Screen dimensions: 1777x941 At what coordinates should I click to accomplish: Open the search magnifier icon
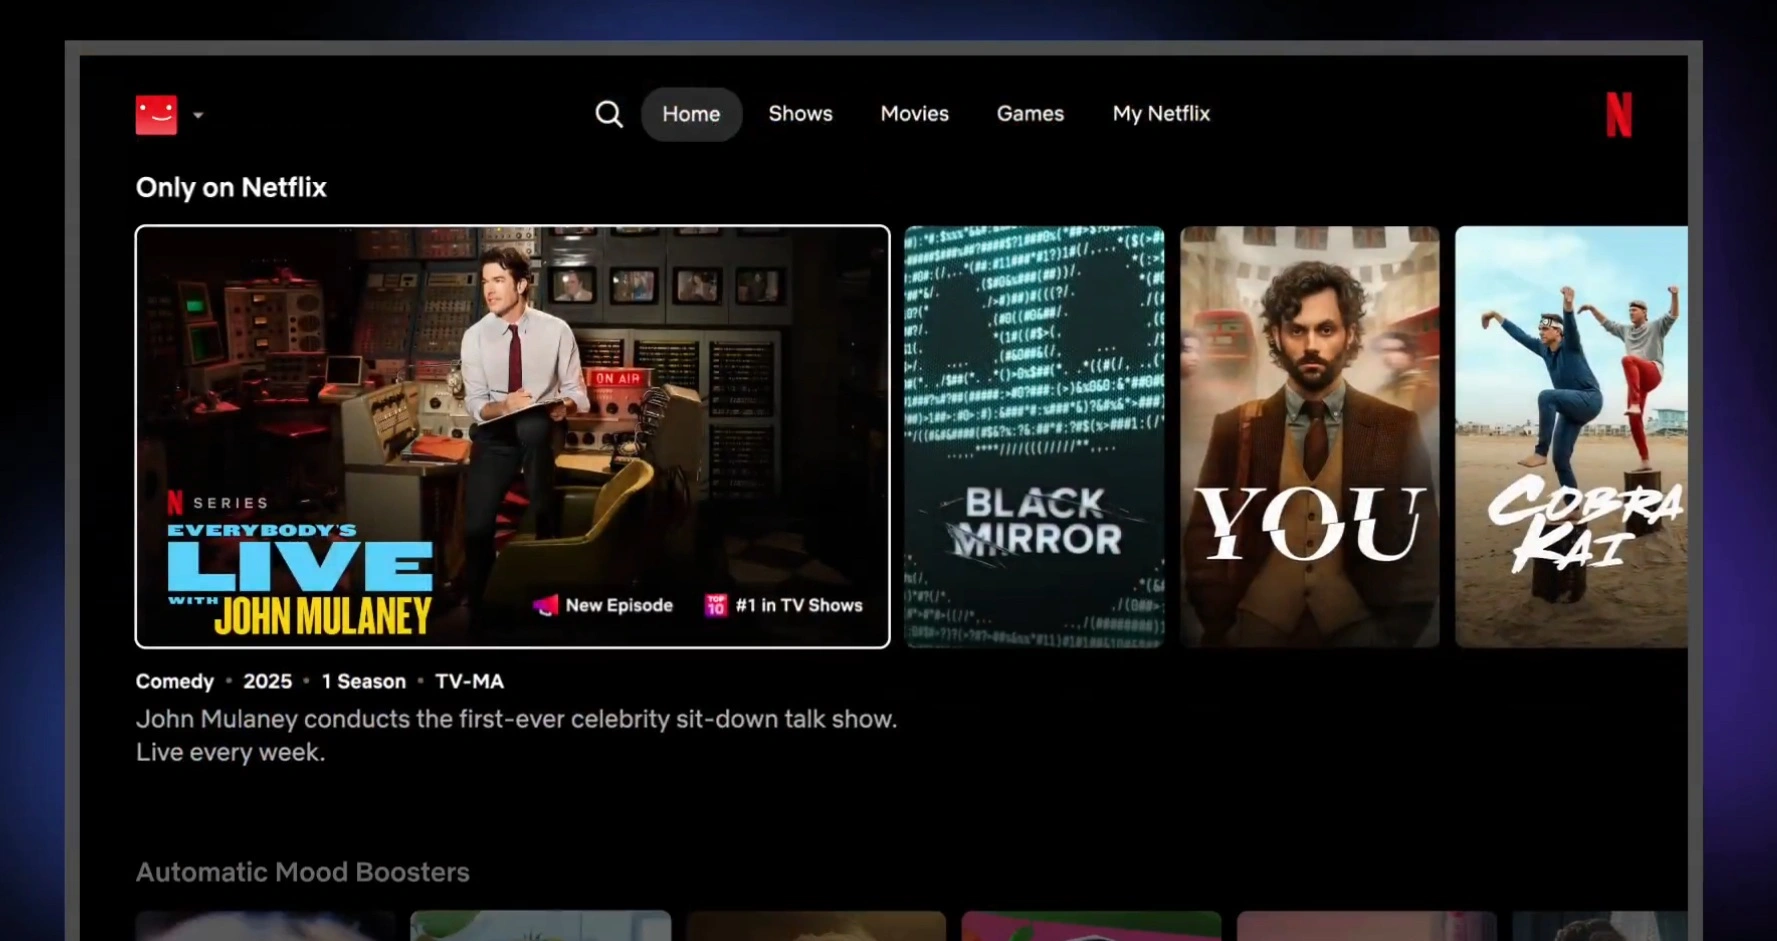[x=609, y=114]
